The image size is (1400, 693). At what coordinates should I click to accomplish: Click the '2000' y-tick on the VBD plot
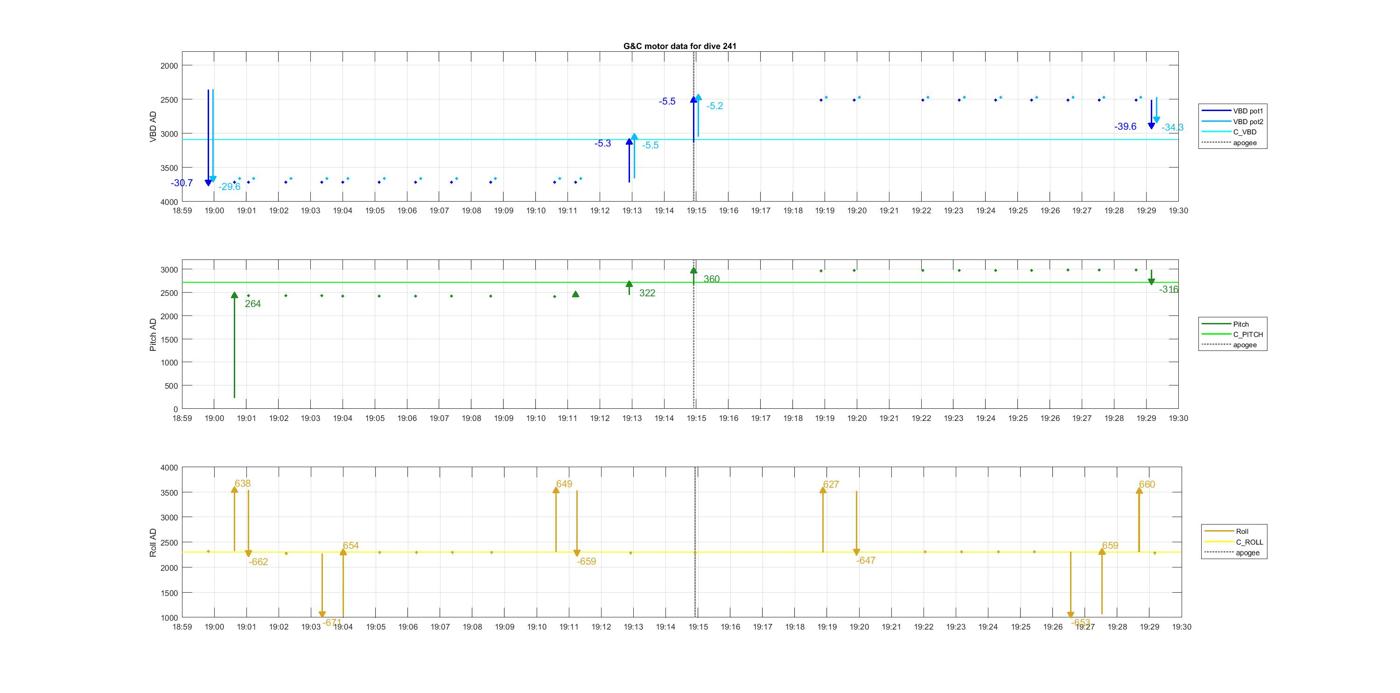pos(169,66)
